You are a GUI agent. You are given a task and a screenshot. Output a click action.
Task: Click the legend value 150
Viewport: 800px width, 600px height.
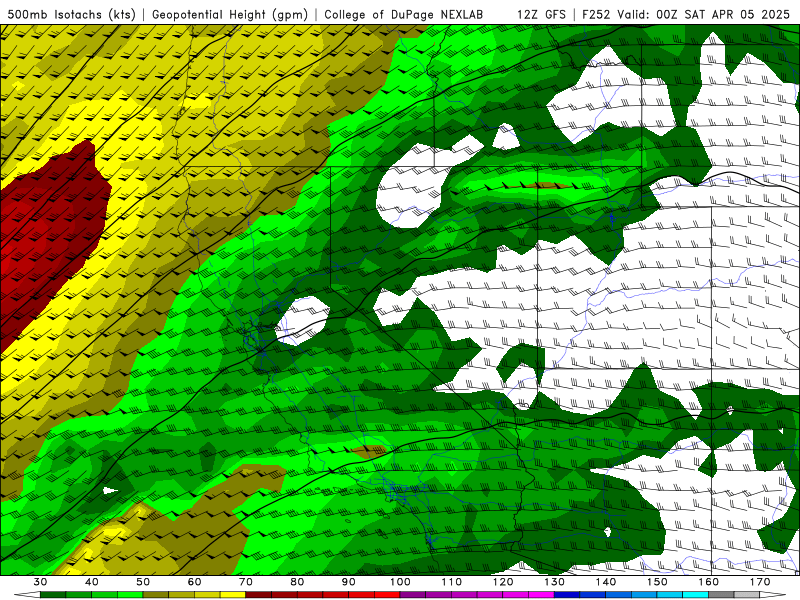coord(657,582)
